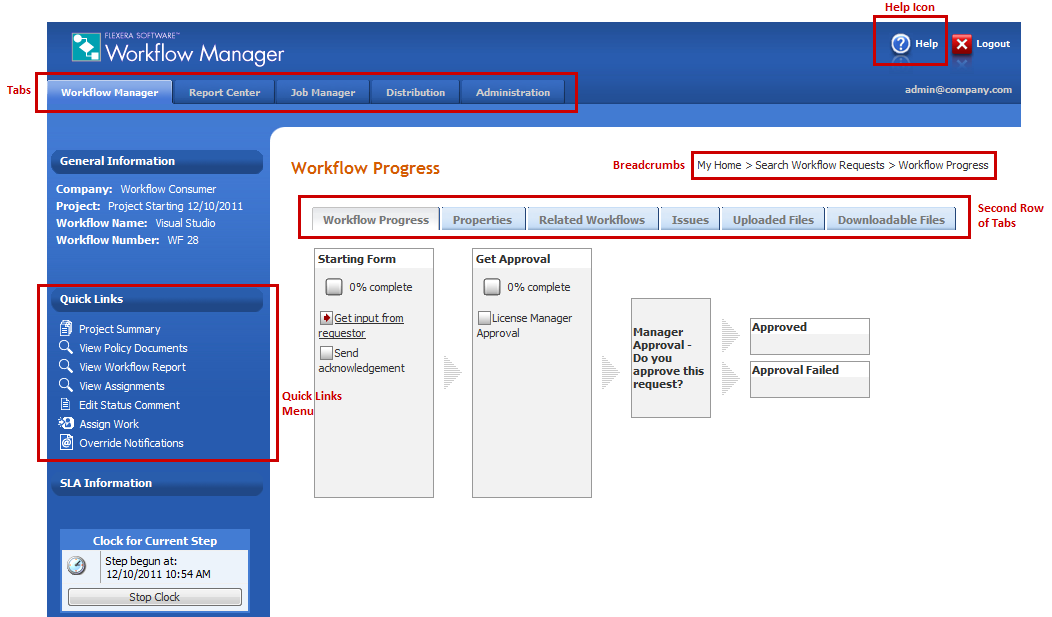The height and width of the screenshot is (617, 1052).
Task: Click the Assign Work link
Action: click(109, 424)
